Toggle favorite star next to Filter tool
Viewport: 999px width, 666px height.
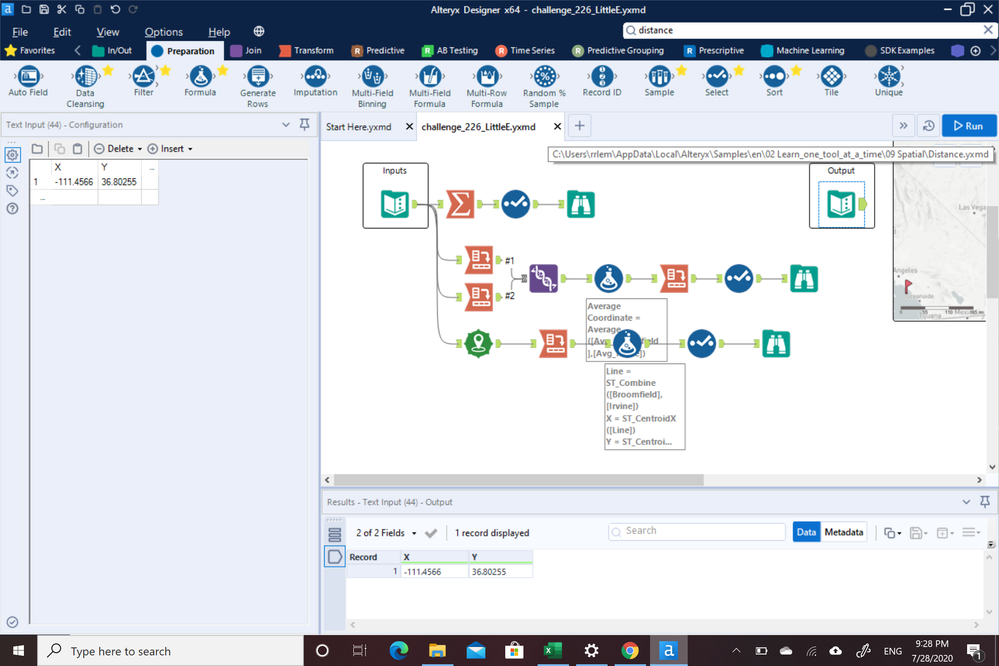(165, 70)
